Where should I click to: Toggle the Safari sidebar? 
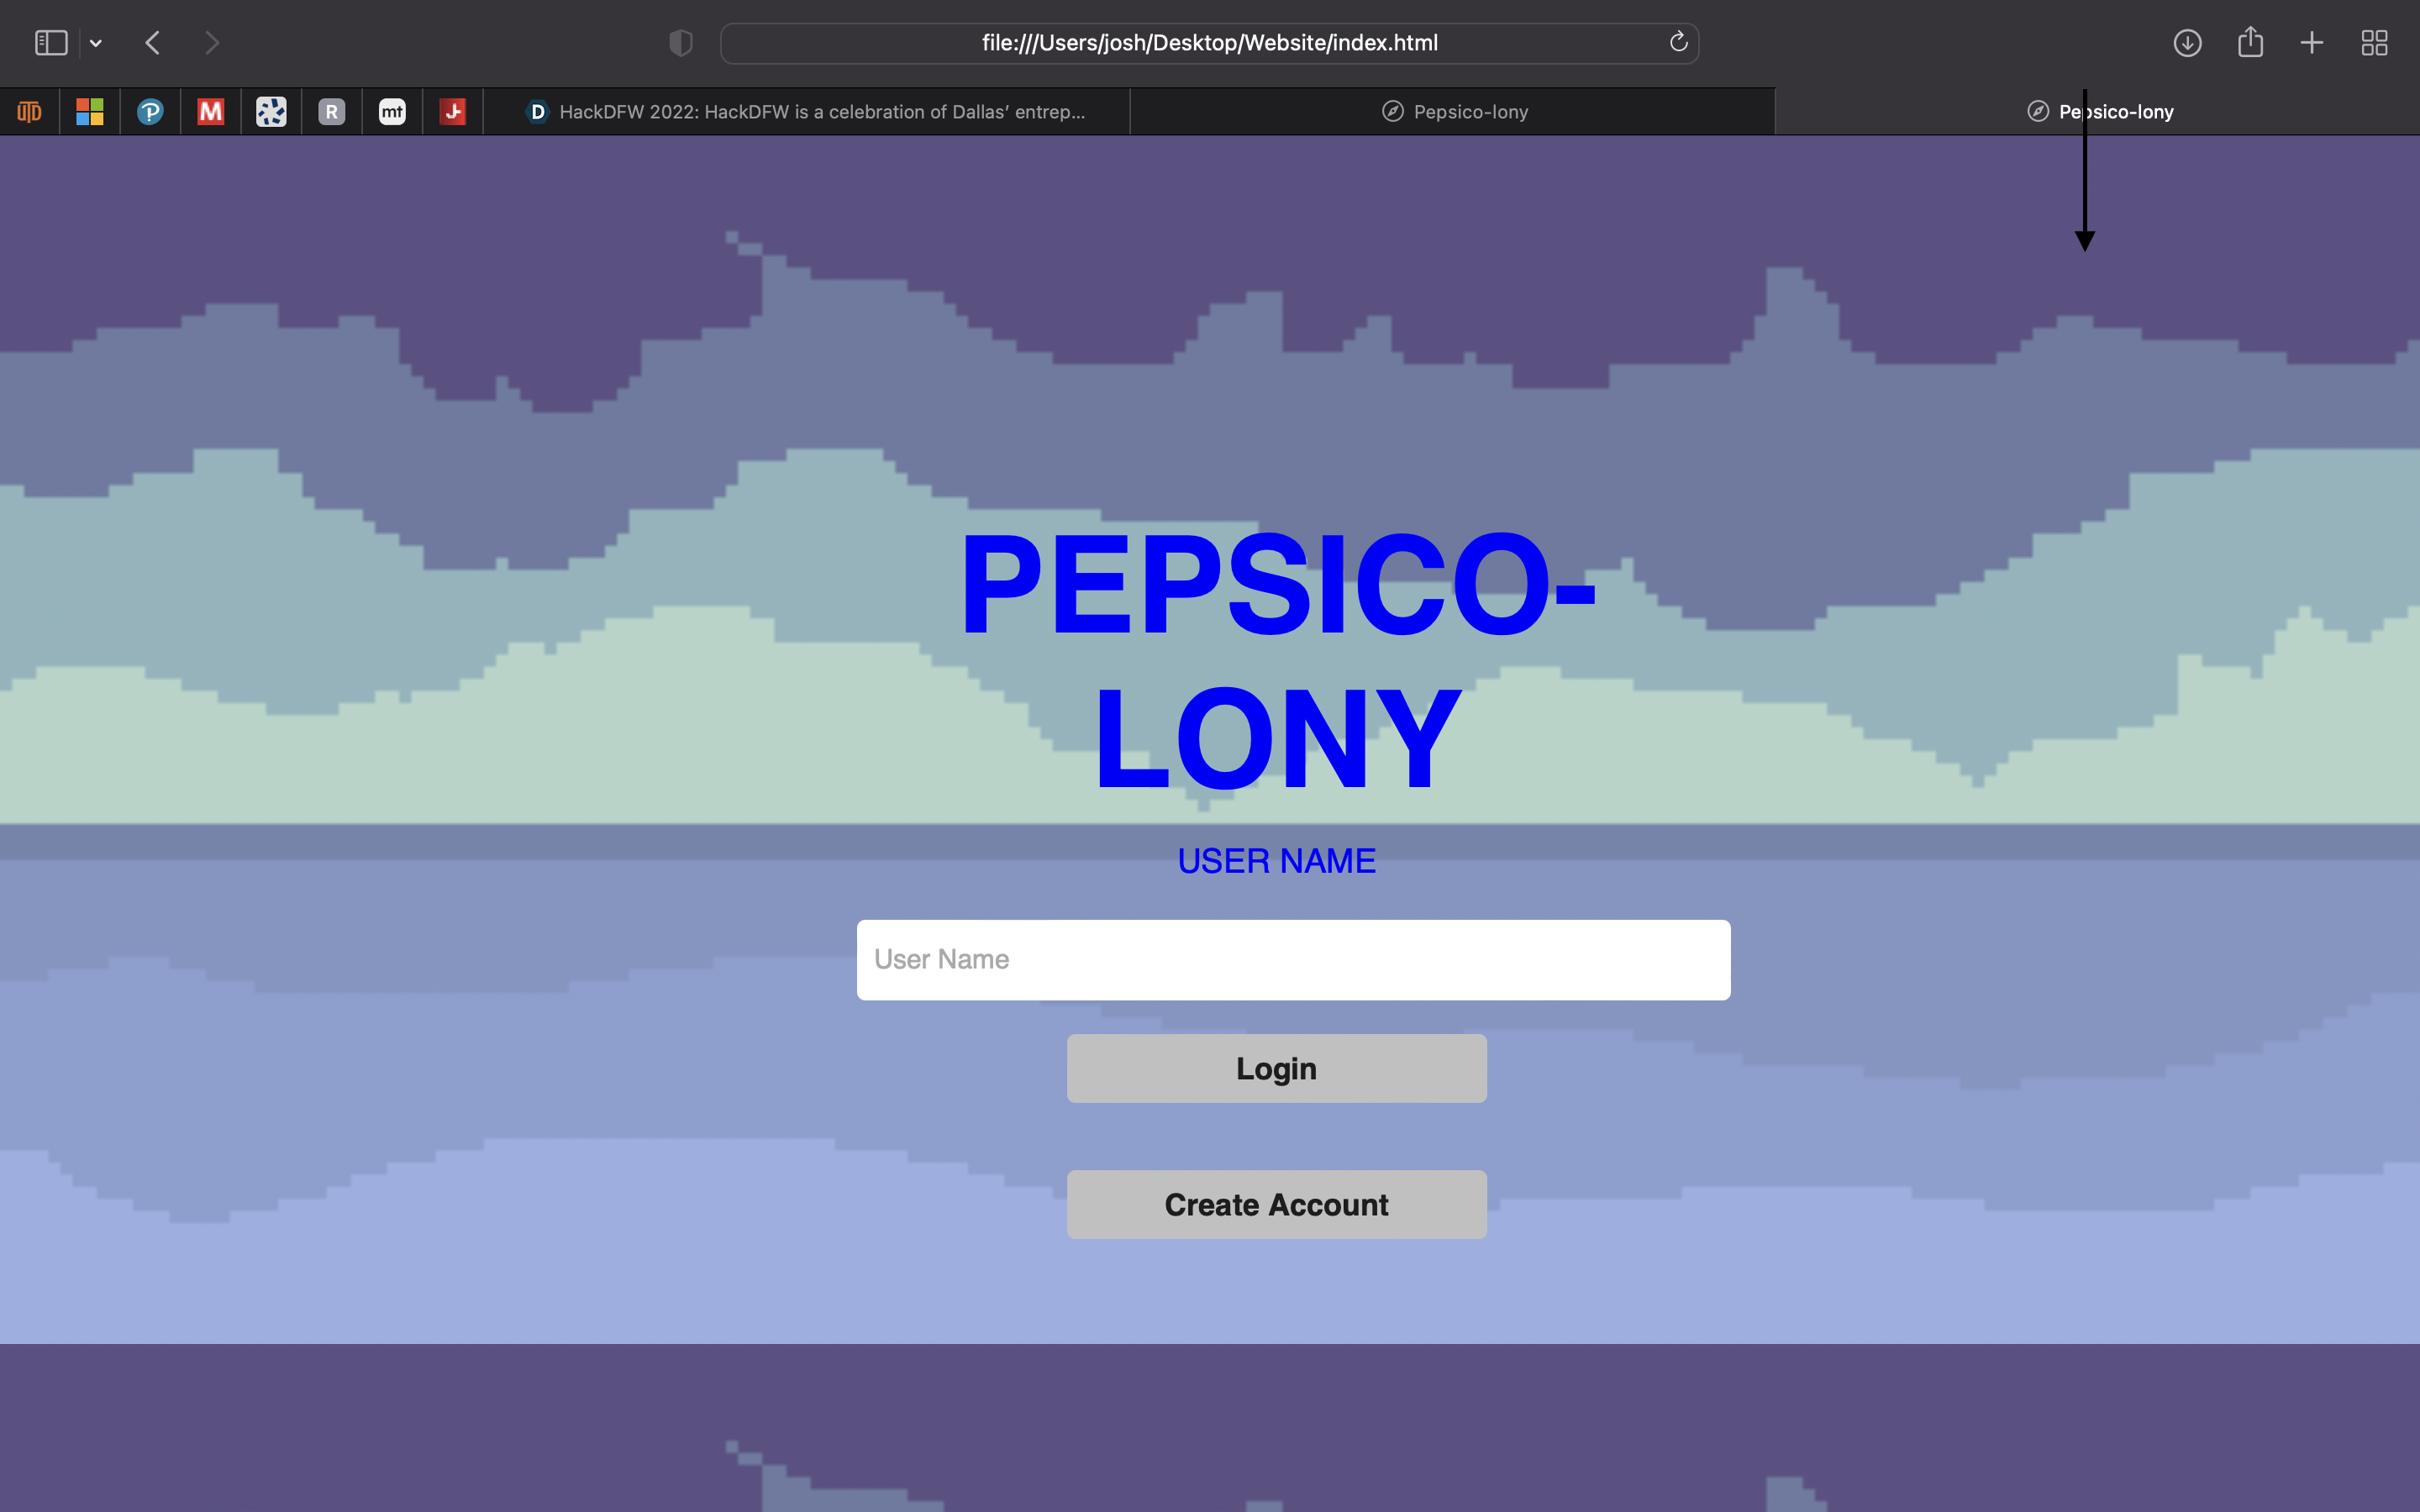51,43
